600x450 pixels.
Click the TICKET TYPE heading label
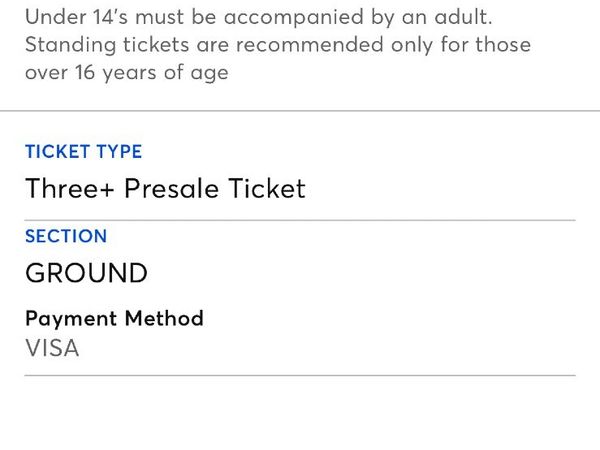tap(83, 152)
